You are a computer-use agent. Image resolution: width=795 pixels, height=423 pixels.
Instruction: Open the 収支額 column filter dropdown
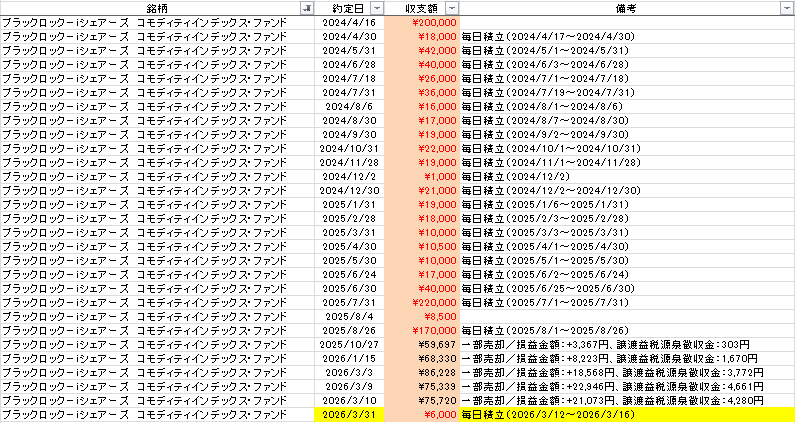(452, 8)
